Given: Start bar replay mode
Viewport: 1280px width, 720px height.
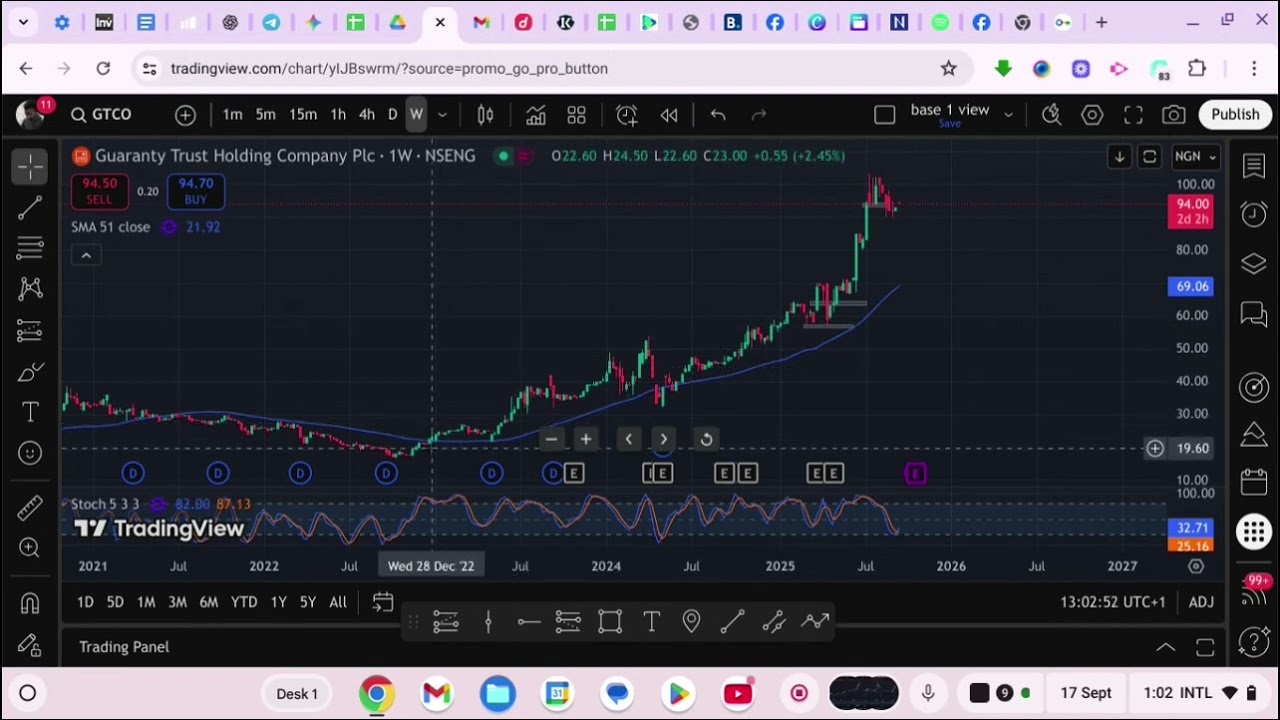Looking at the screenshot, I should pos(669,115).
